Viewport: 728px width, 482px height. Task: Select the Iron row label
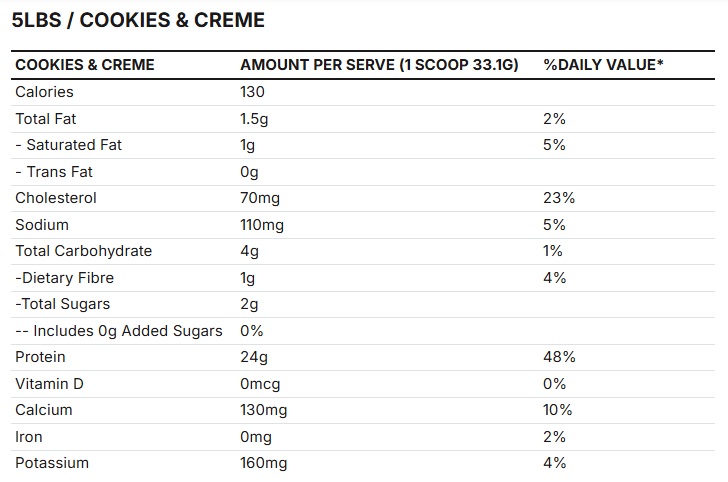coord(29,437)
